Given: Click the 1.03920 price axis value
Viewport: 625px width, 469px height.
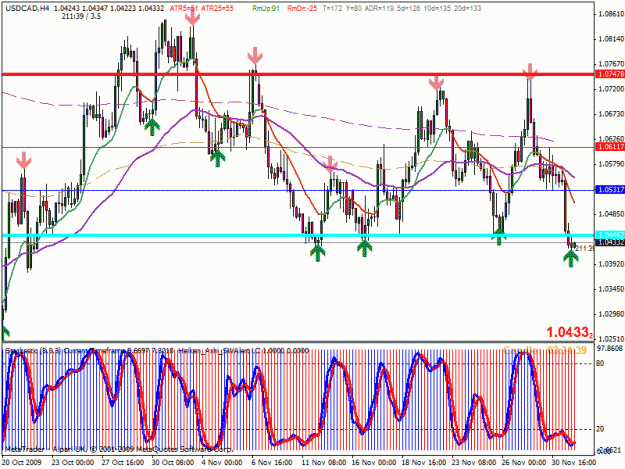Looking at the screenshot, I should [611, 264].
